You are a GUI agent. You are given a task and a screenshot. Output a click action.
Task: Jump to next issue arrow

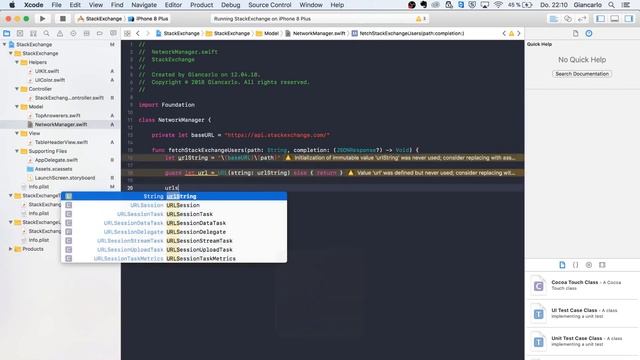click(519, 33)
